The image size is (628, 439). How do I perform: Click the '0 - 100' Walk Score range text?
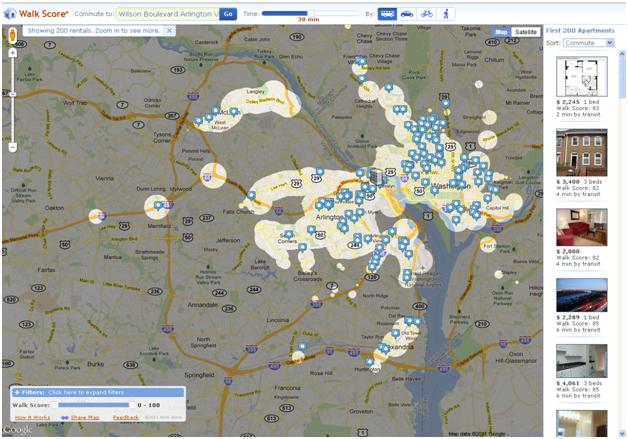pos(149,405)
